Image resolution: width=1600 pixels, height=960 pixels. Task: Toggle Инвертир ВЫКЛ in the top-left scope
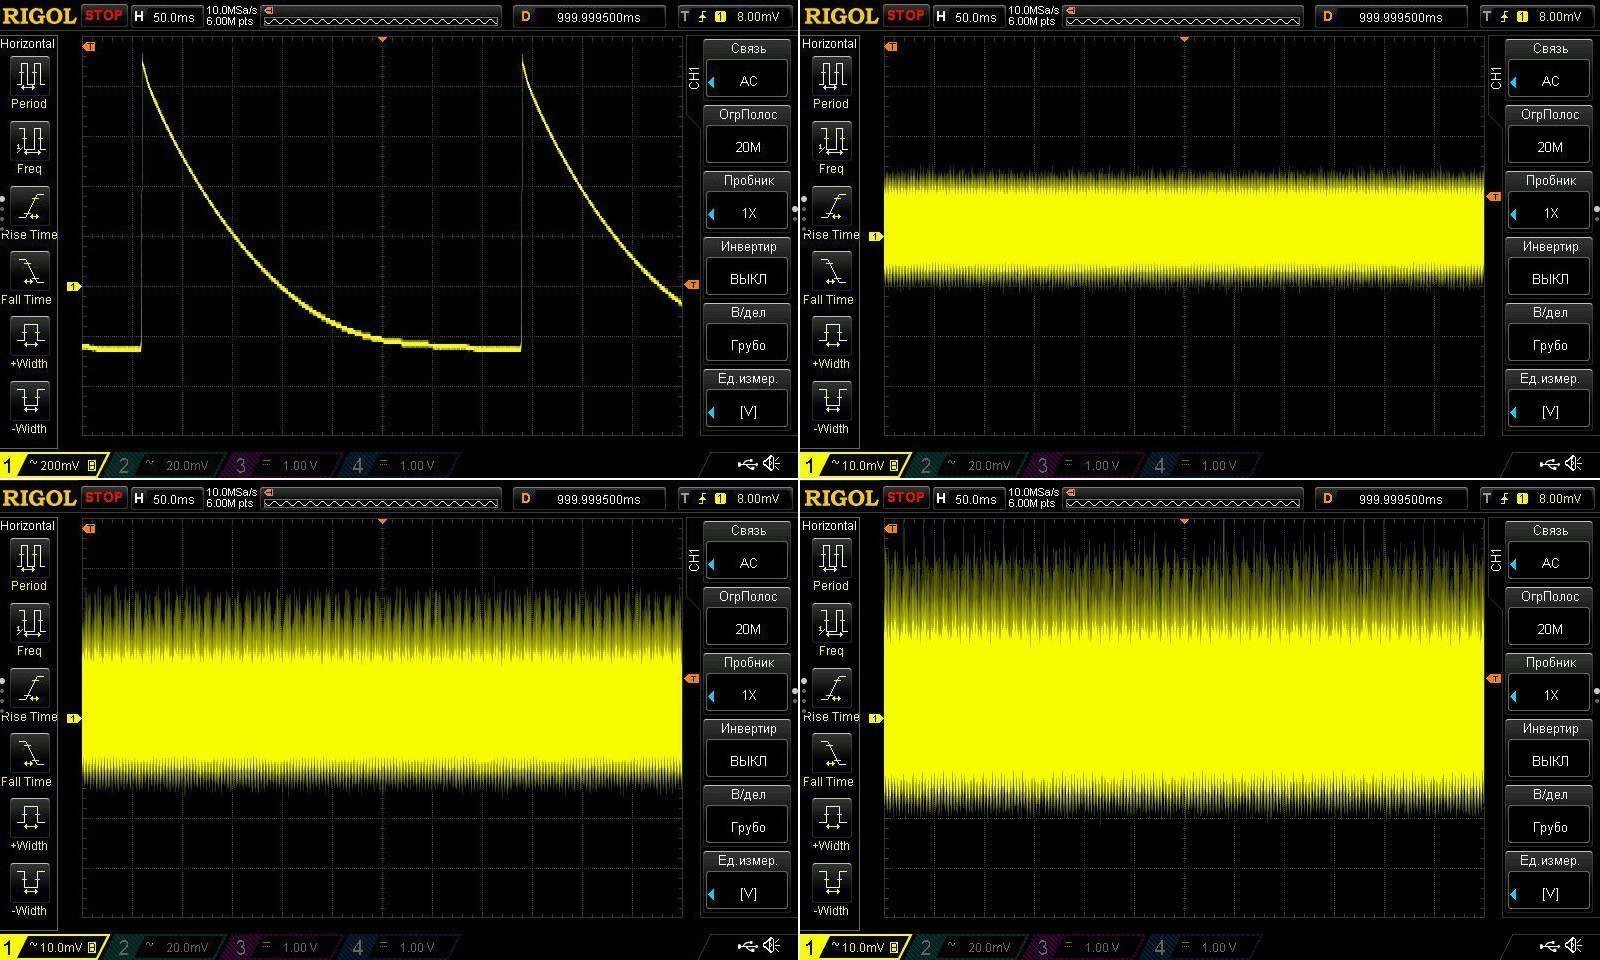(747, 279)
